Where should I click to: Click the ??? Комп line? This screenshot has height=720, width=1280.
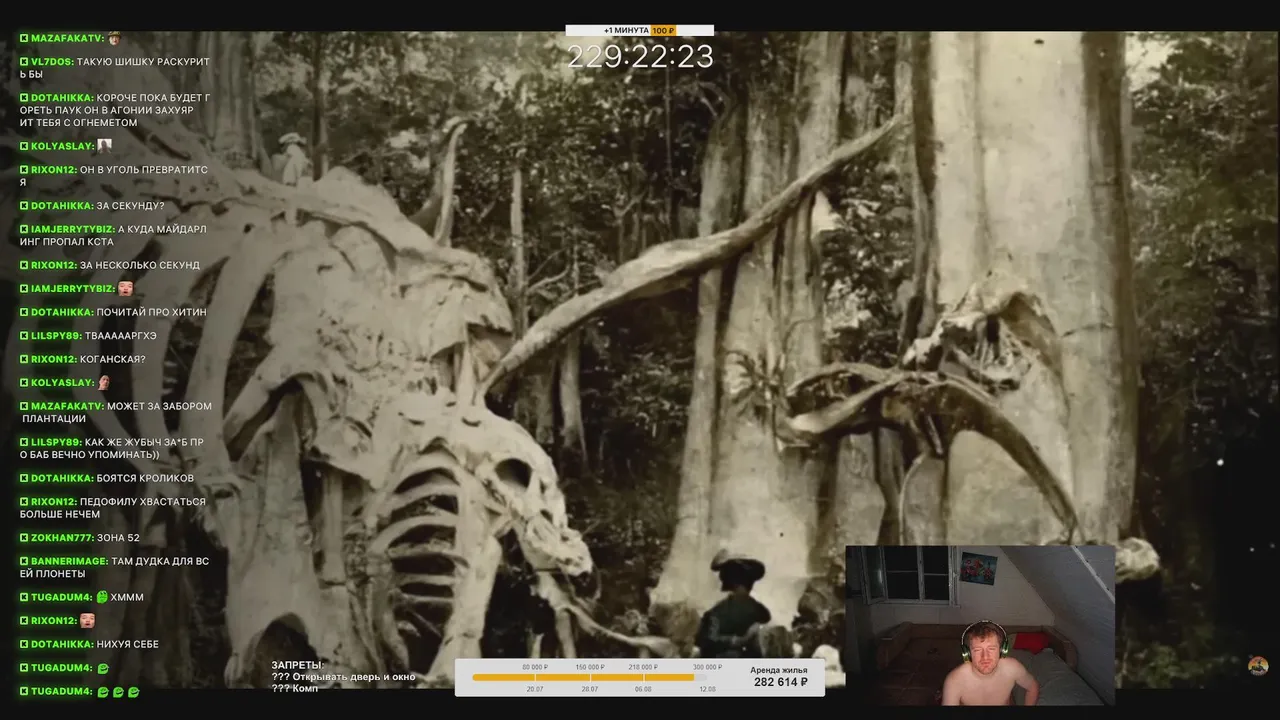(x=294, y=689)
